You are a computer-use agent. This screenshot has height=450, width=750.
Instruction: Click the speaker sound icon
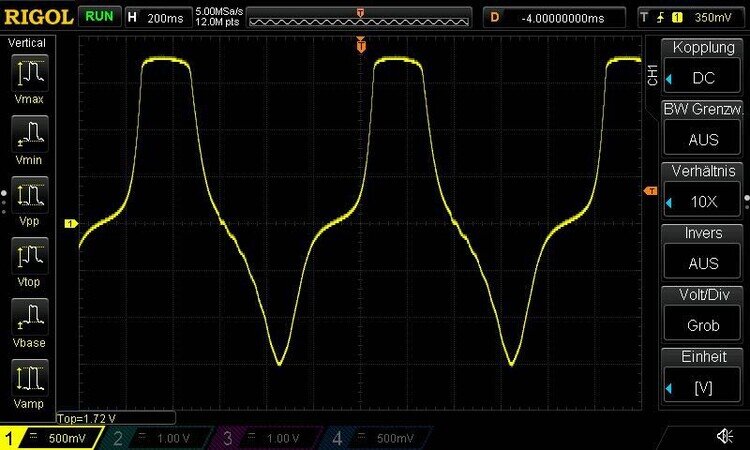point(724,435)
